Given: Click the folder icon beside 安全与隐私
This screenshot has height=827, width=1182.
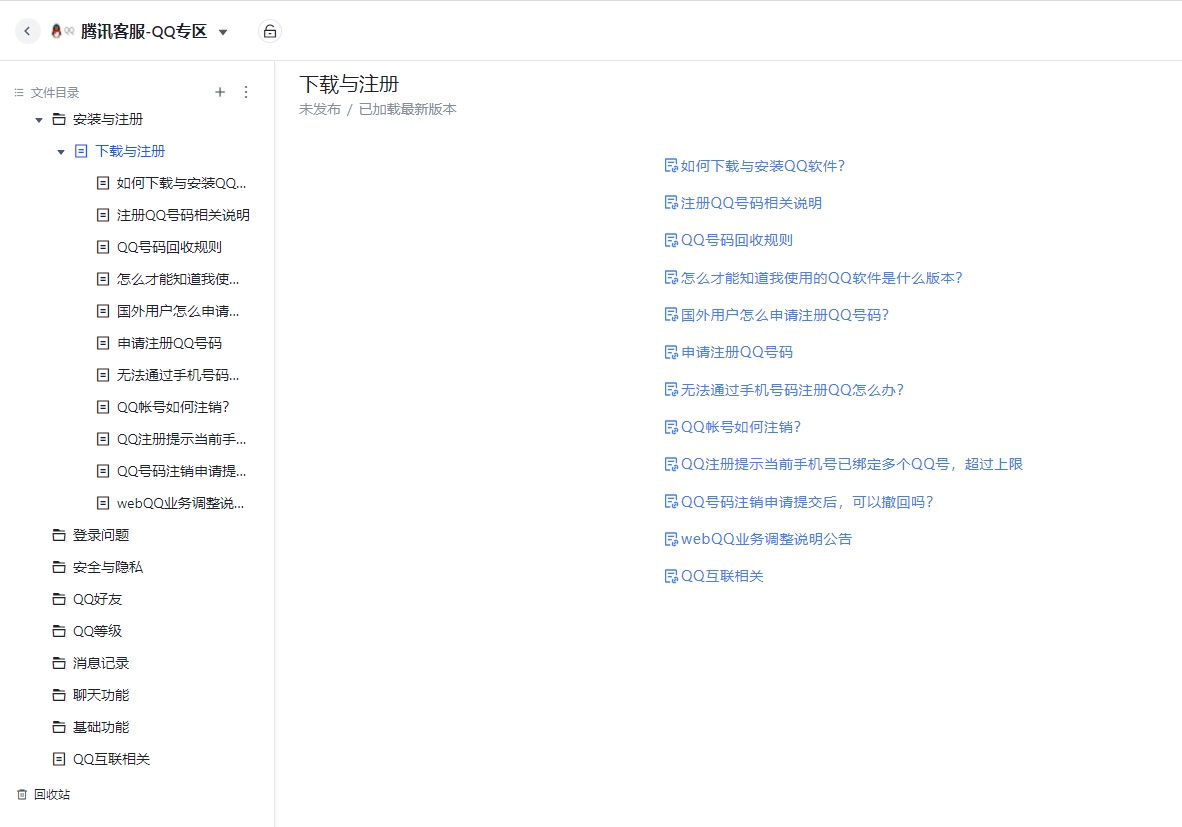Looking at the screenshot, I should (x=58, y=567).
